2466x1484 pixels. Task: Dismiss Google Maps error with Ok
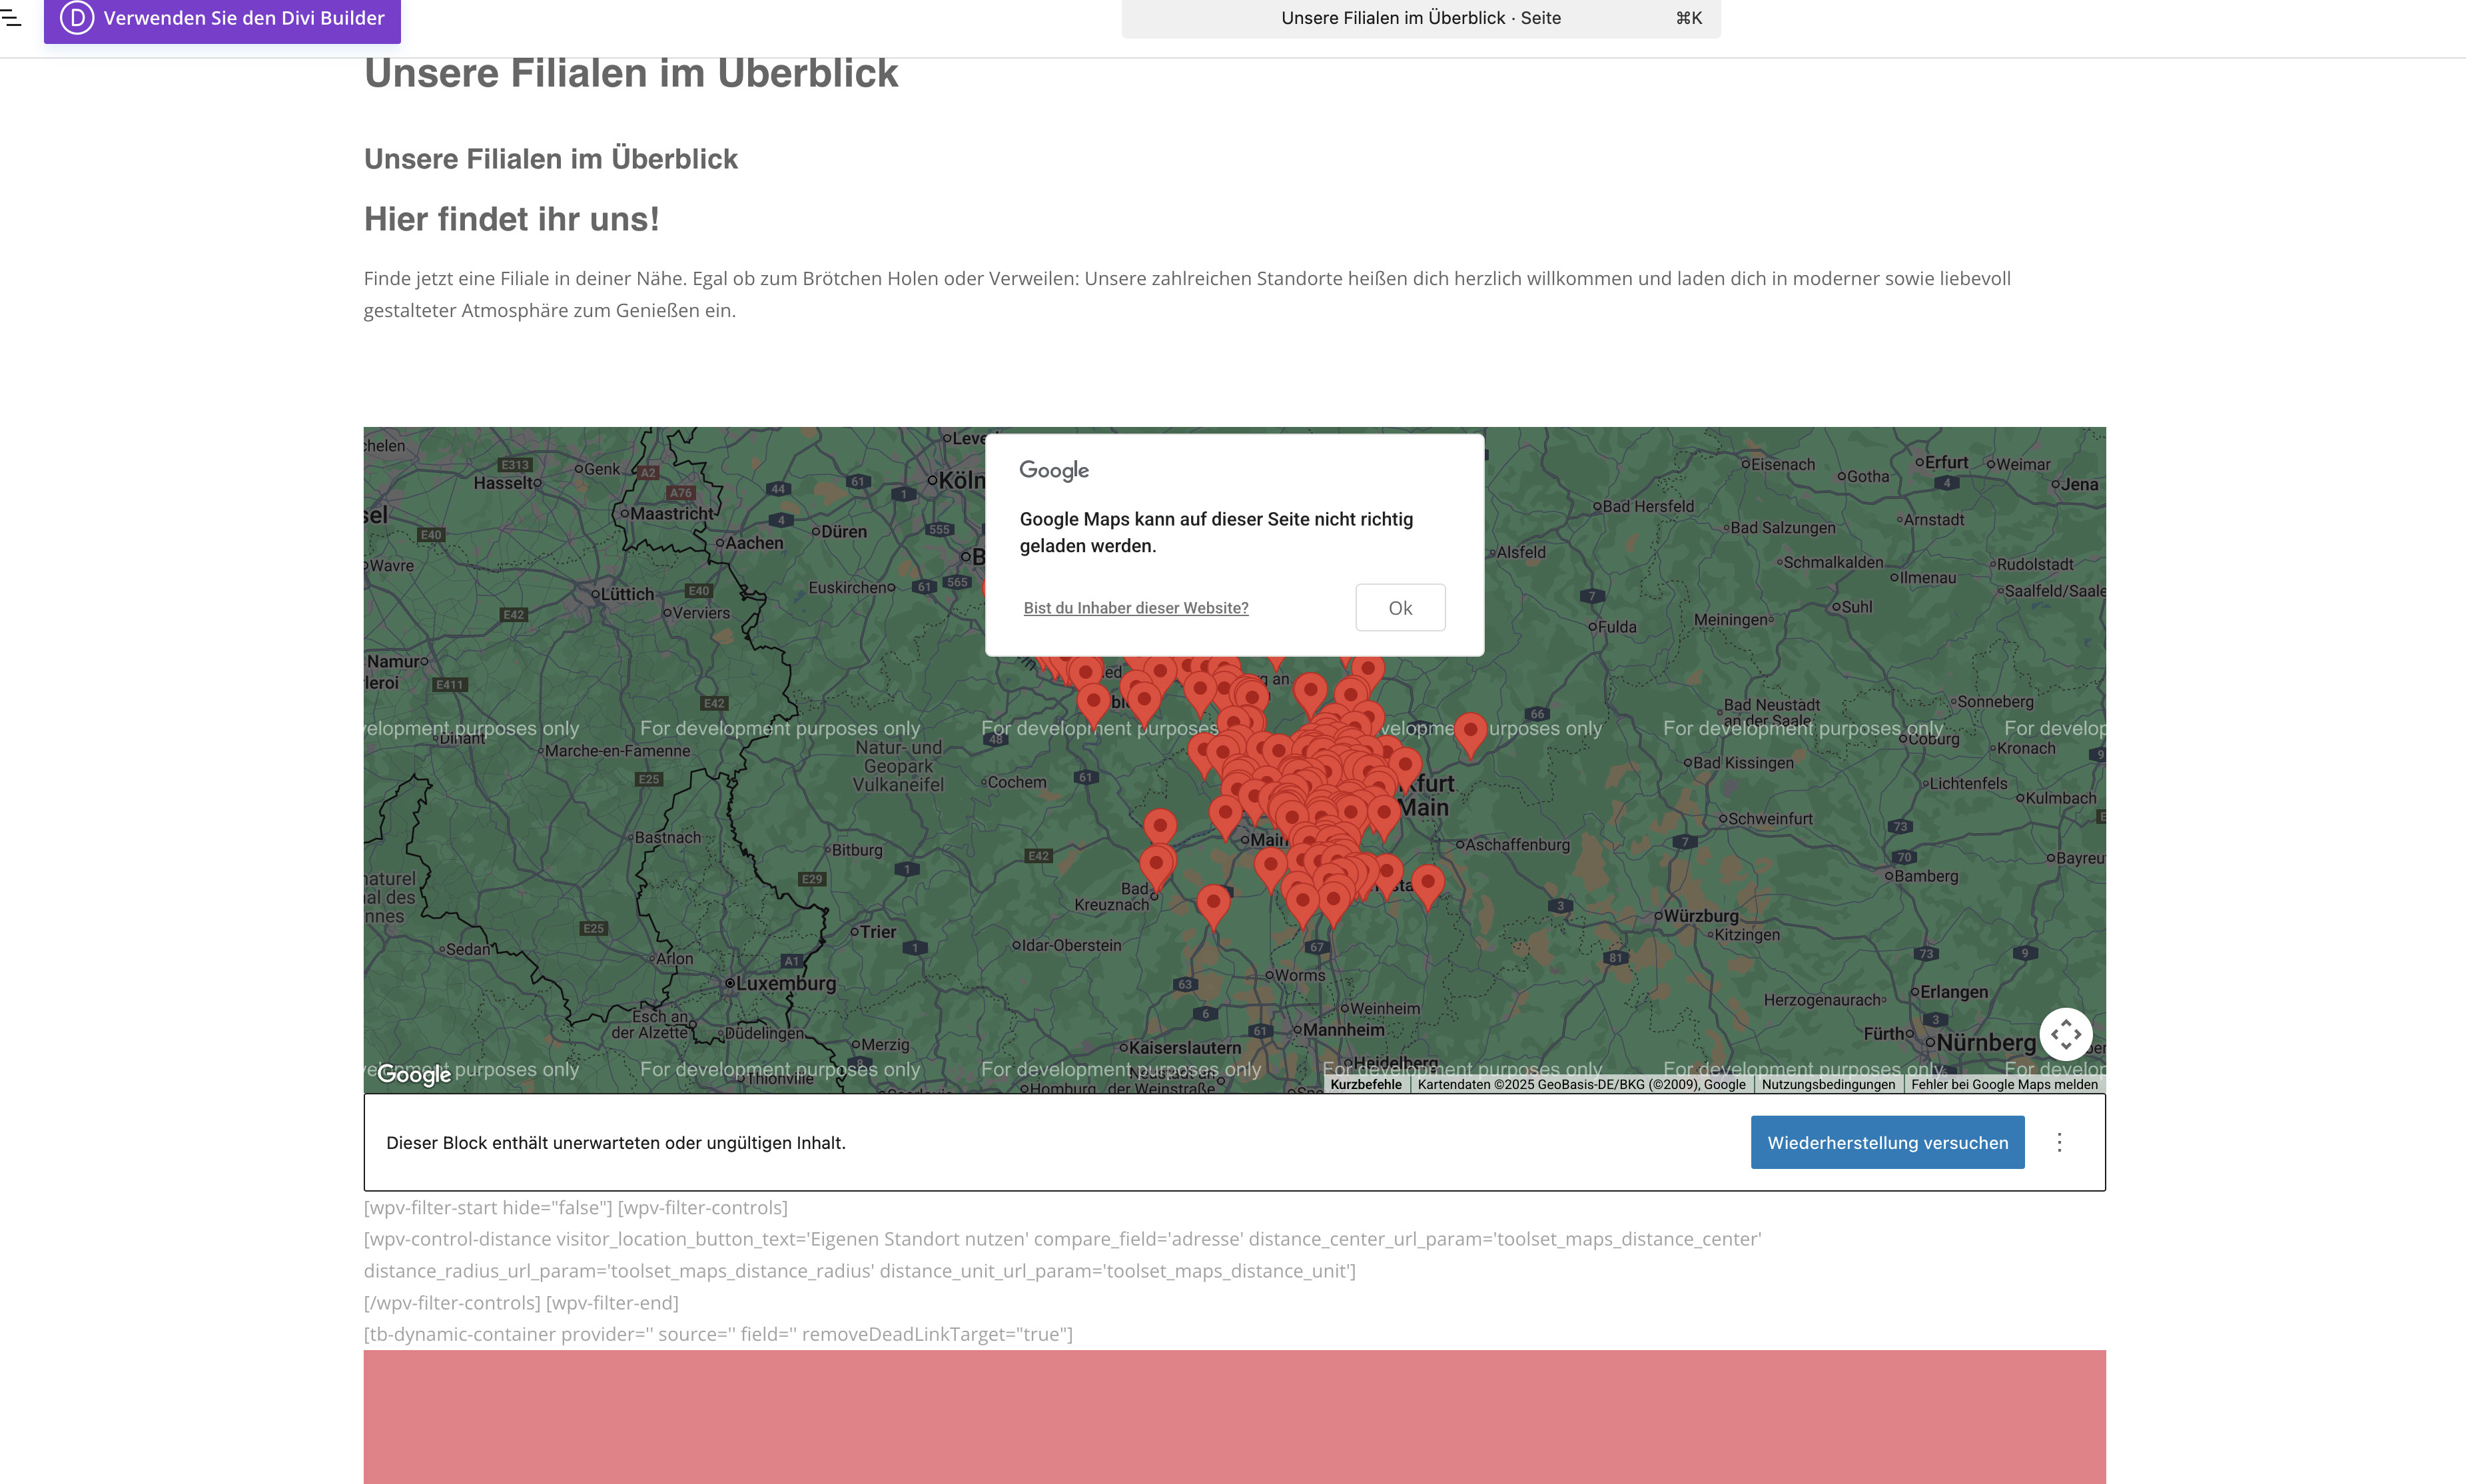tap(1400, 607)
